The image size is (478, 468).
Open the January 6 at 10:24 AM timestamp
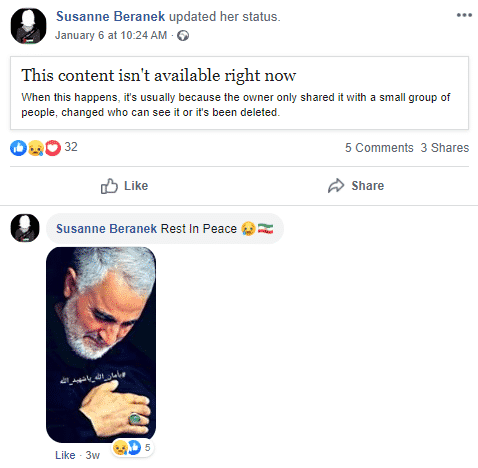(x=111, y=35)
